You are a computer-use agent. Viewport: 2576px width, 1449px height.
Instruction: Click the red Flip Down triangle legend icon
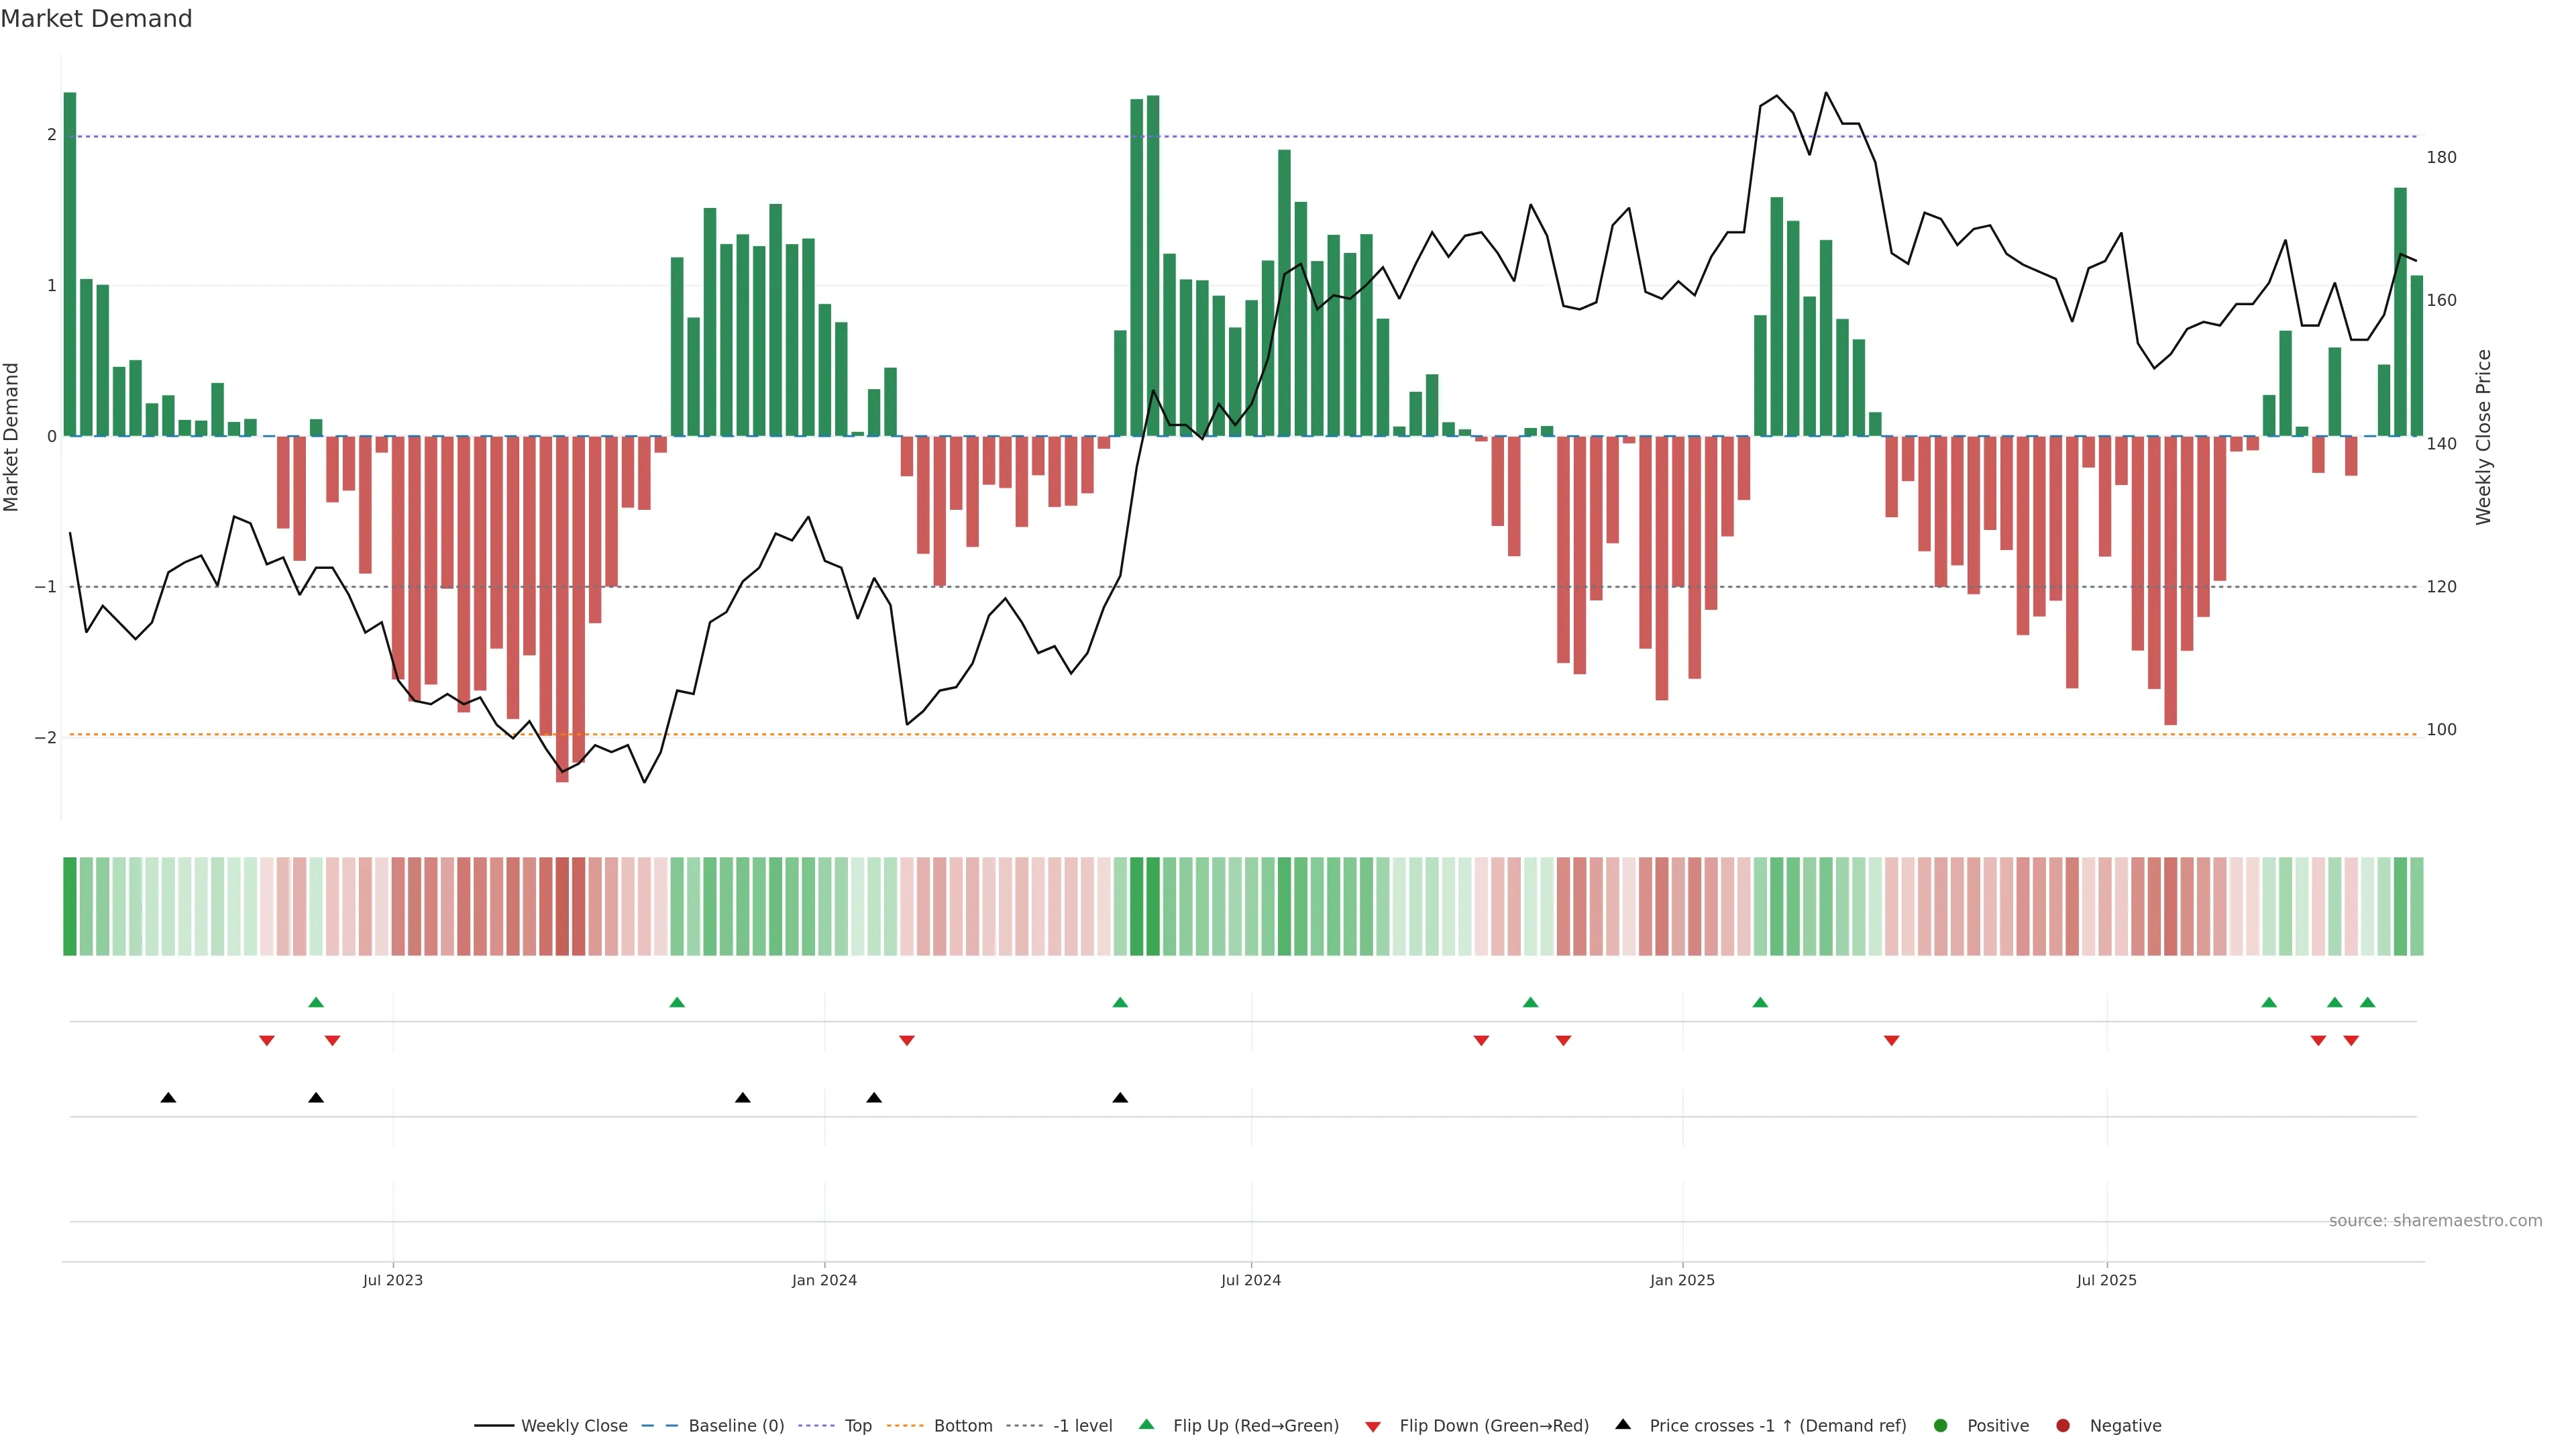(1373, 1426)
